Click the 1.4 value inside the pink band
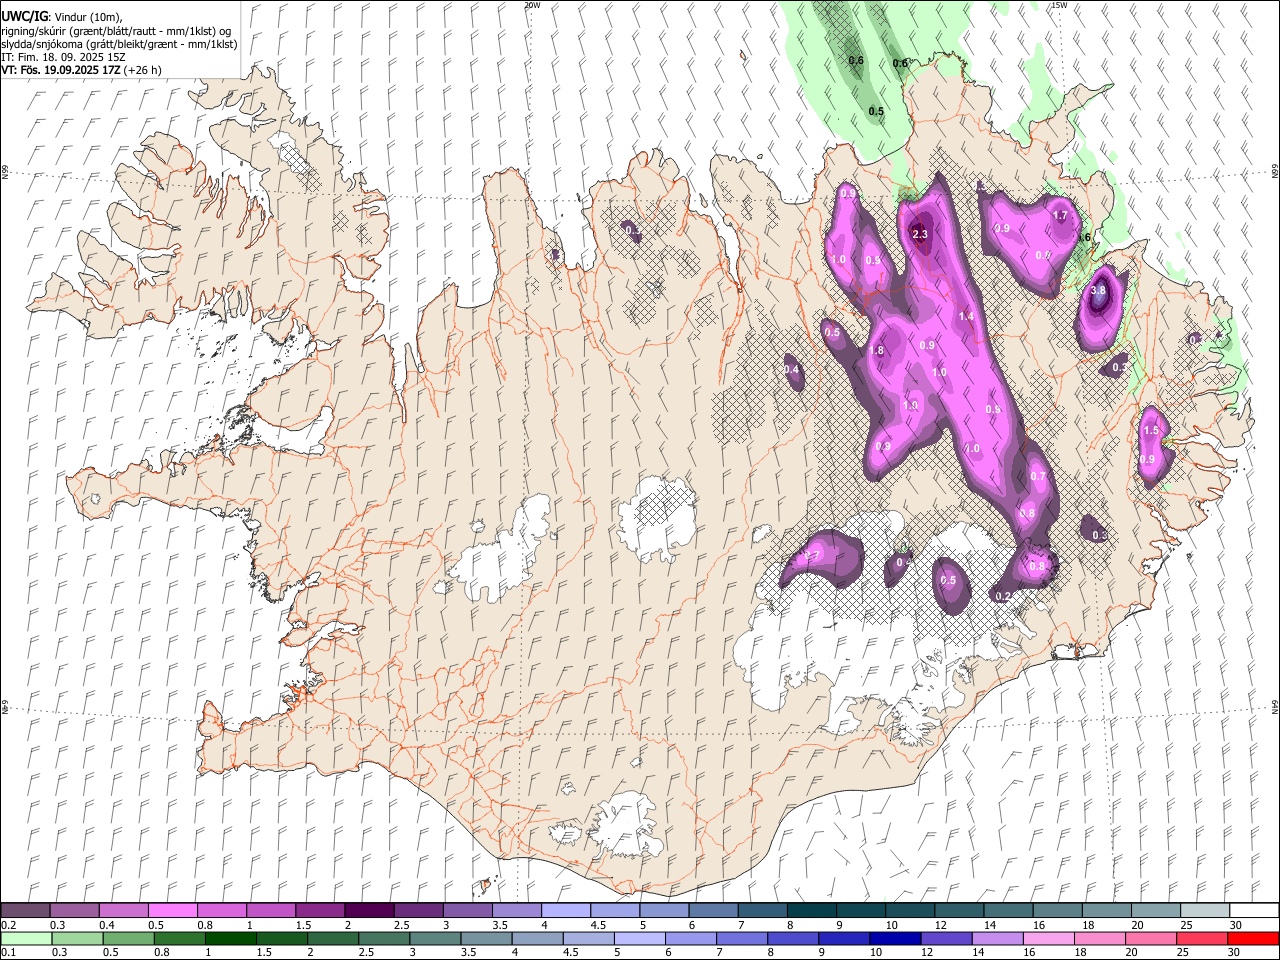The height and width of the screenshot is (960, 1280). [966, 317]
